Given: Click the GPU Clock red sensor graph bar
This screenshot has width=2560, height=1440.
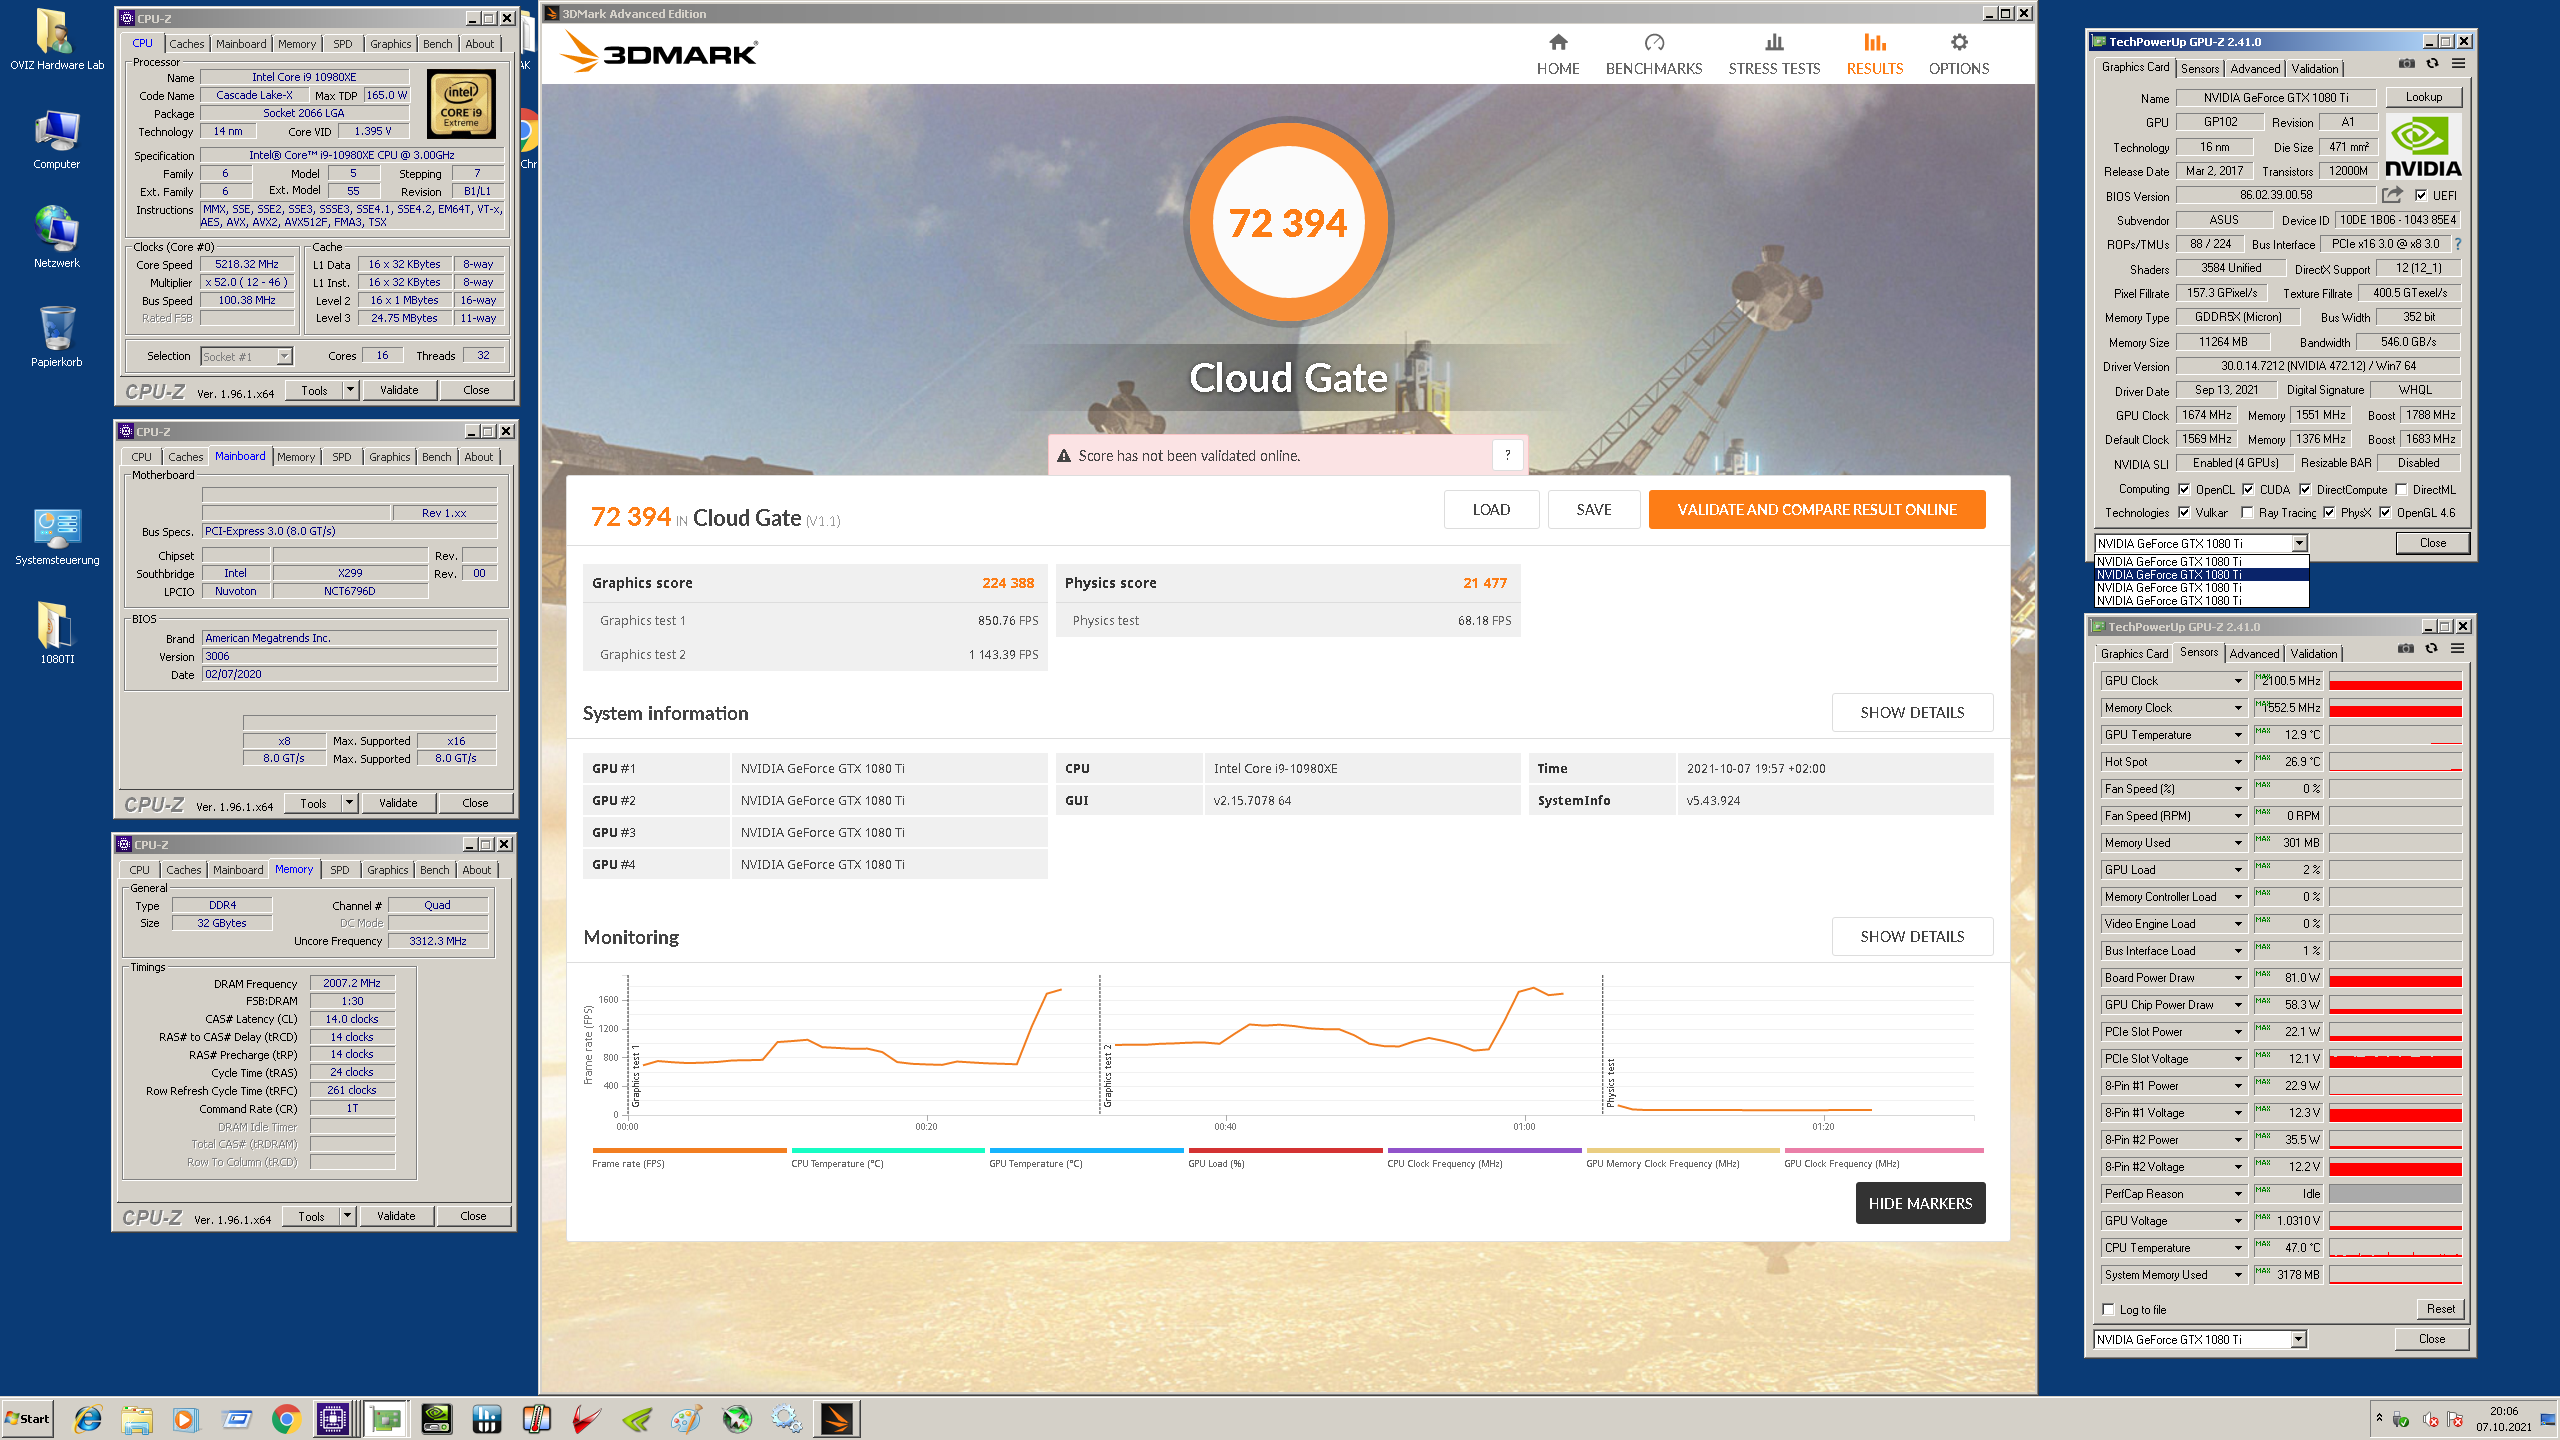Looking at the screenshot, I should pyautogui.click(x=2395, y=681).
